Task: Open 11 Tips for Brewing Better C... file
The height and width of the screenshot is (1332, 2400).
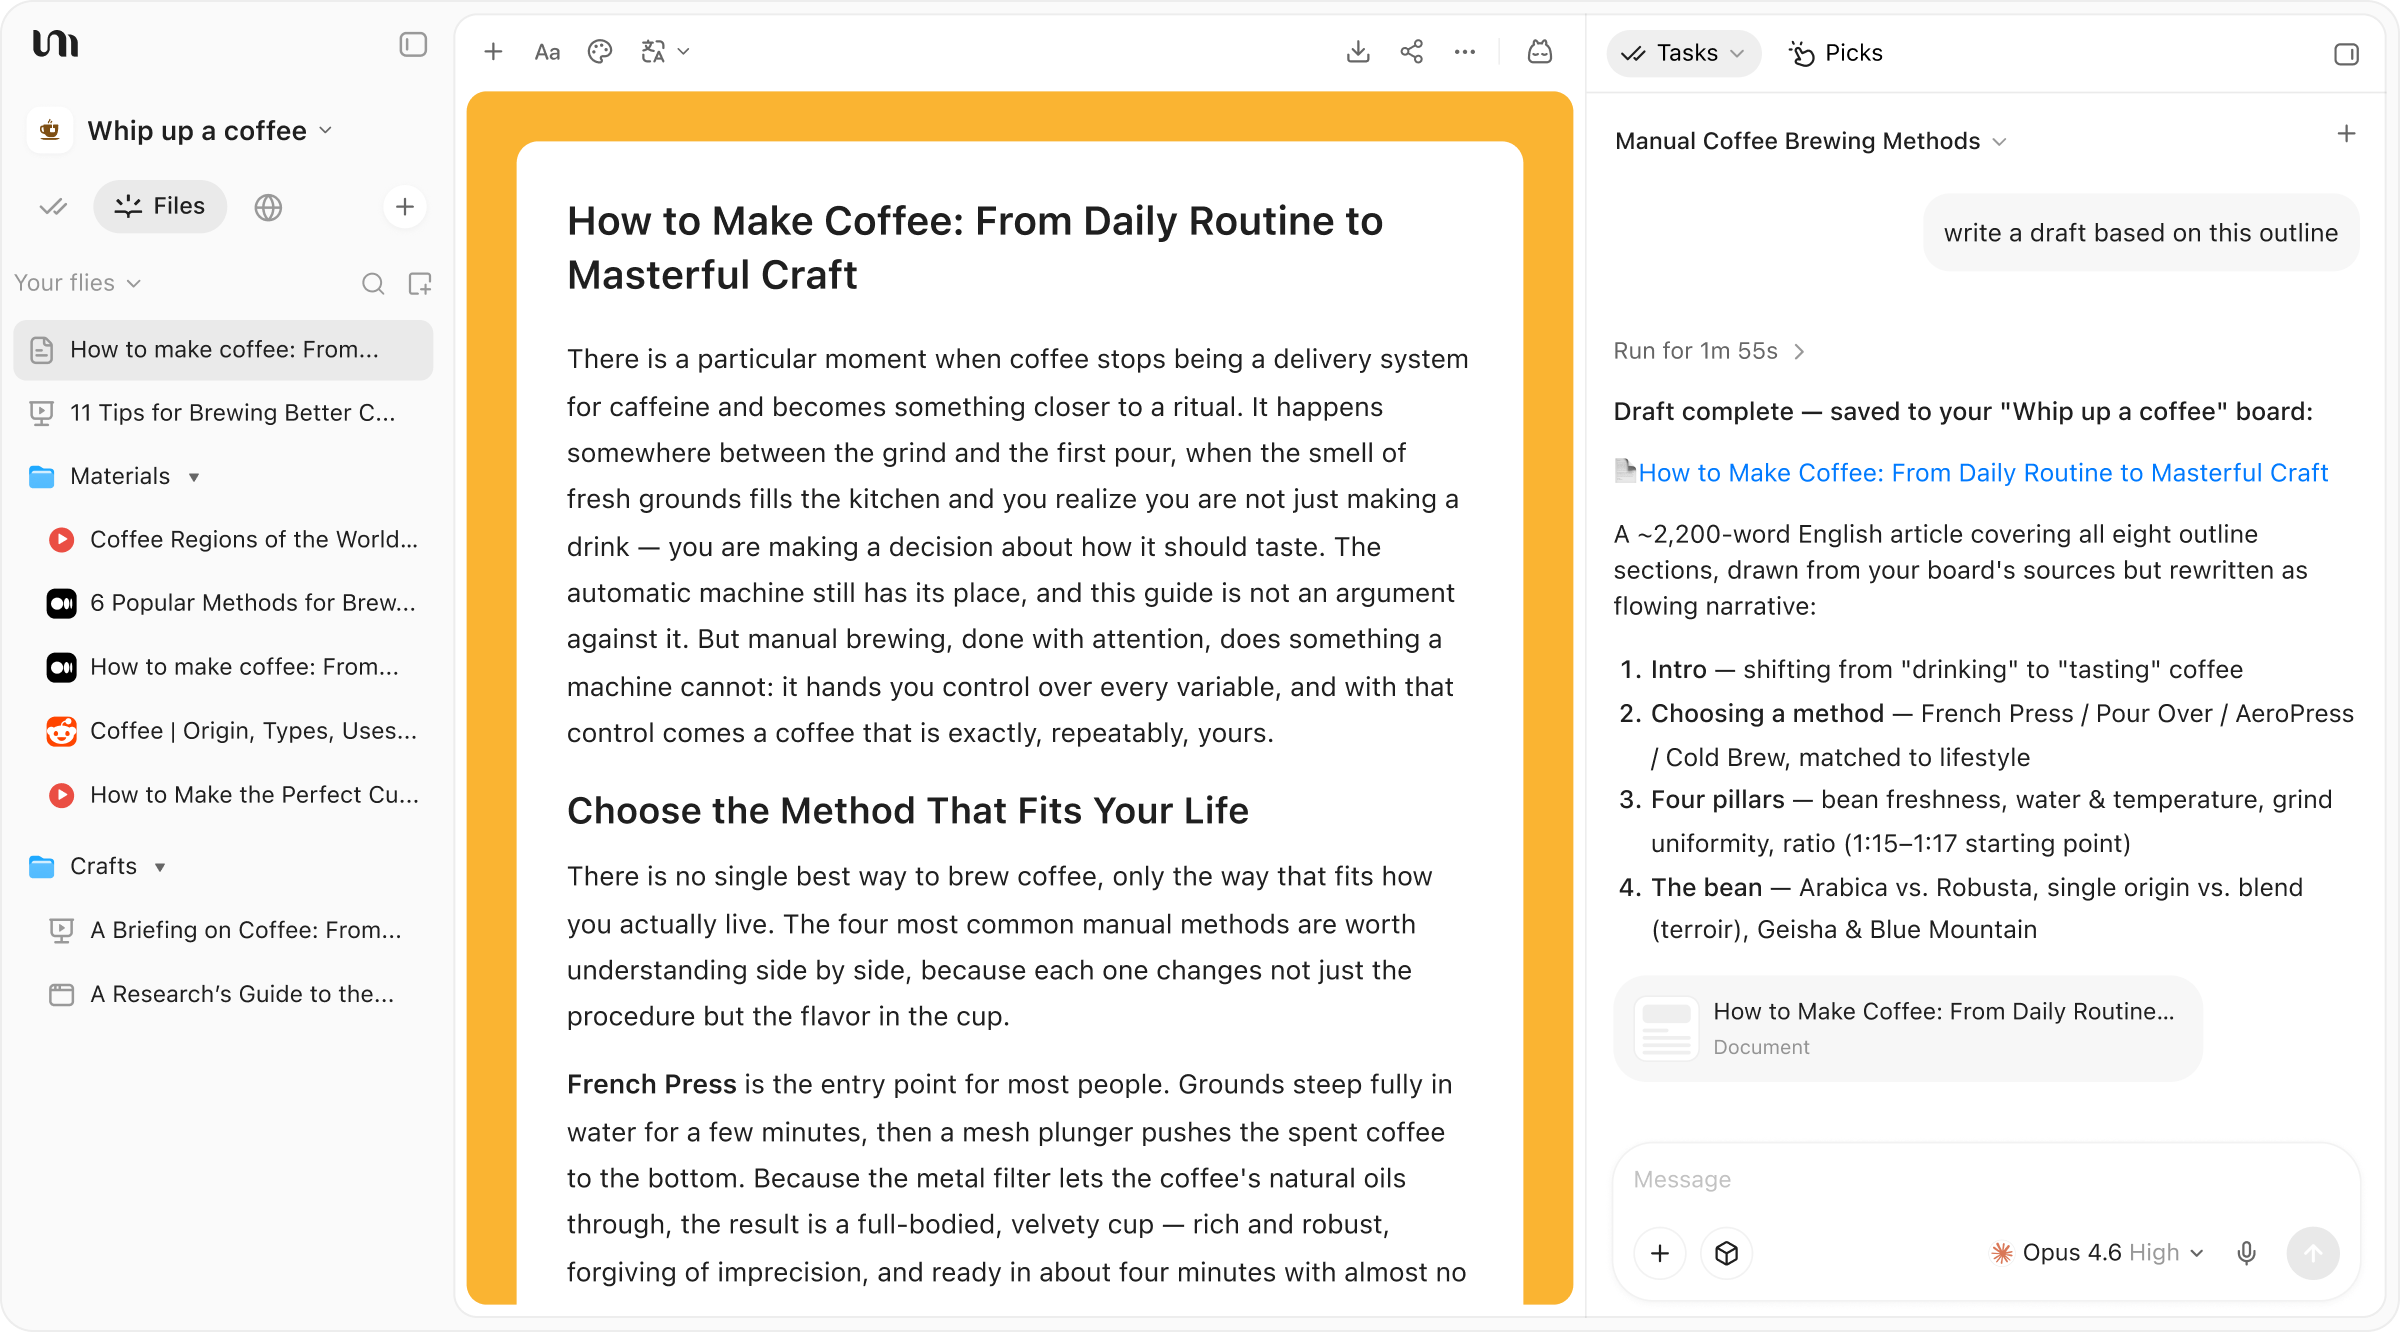Action: pos(223,413)
